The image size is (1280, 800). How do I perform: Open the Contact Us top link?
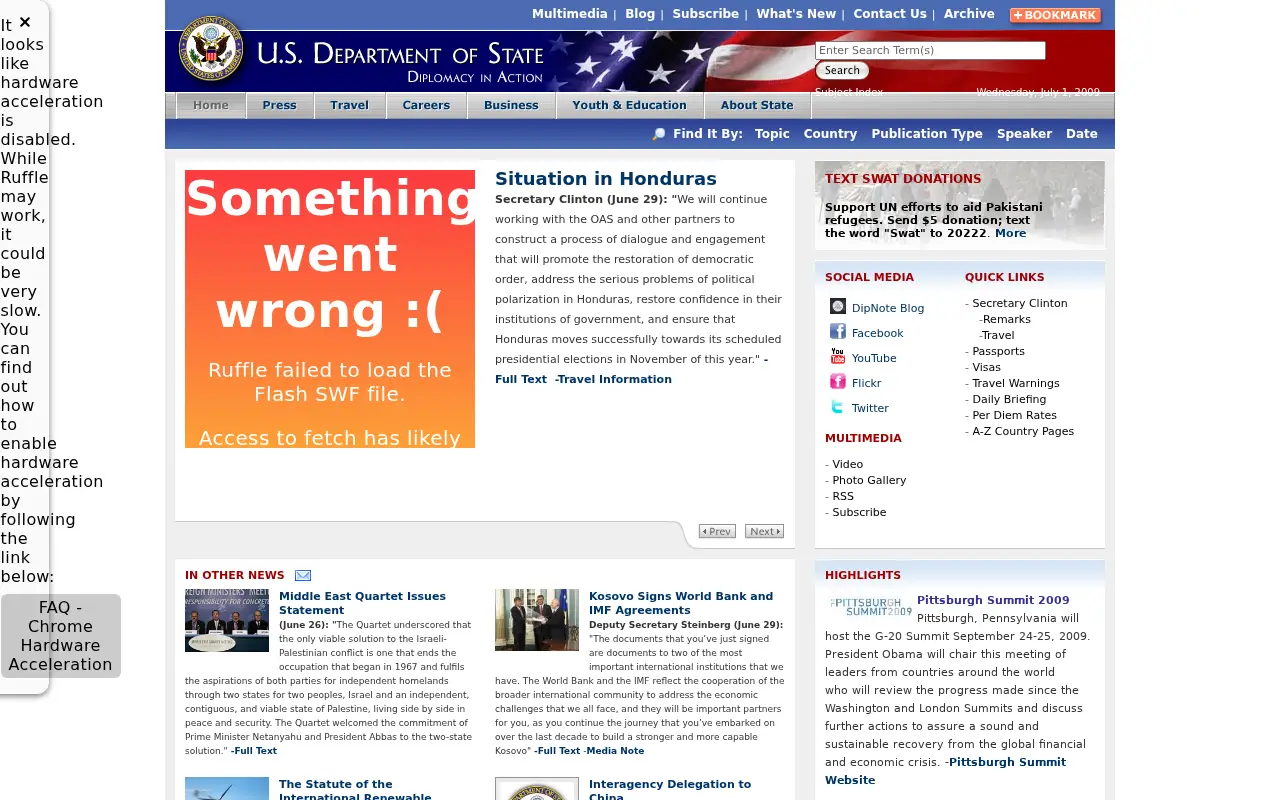tap(890, 14)
